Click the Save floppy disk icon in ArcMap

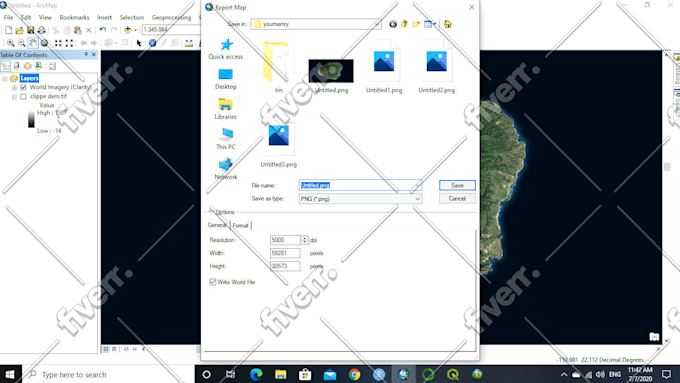tap(30, 30)
